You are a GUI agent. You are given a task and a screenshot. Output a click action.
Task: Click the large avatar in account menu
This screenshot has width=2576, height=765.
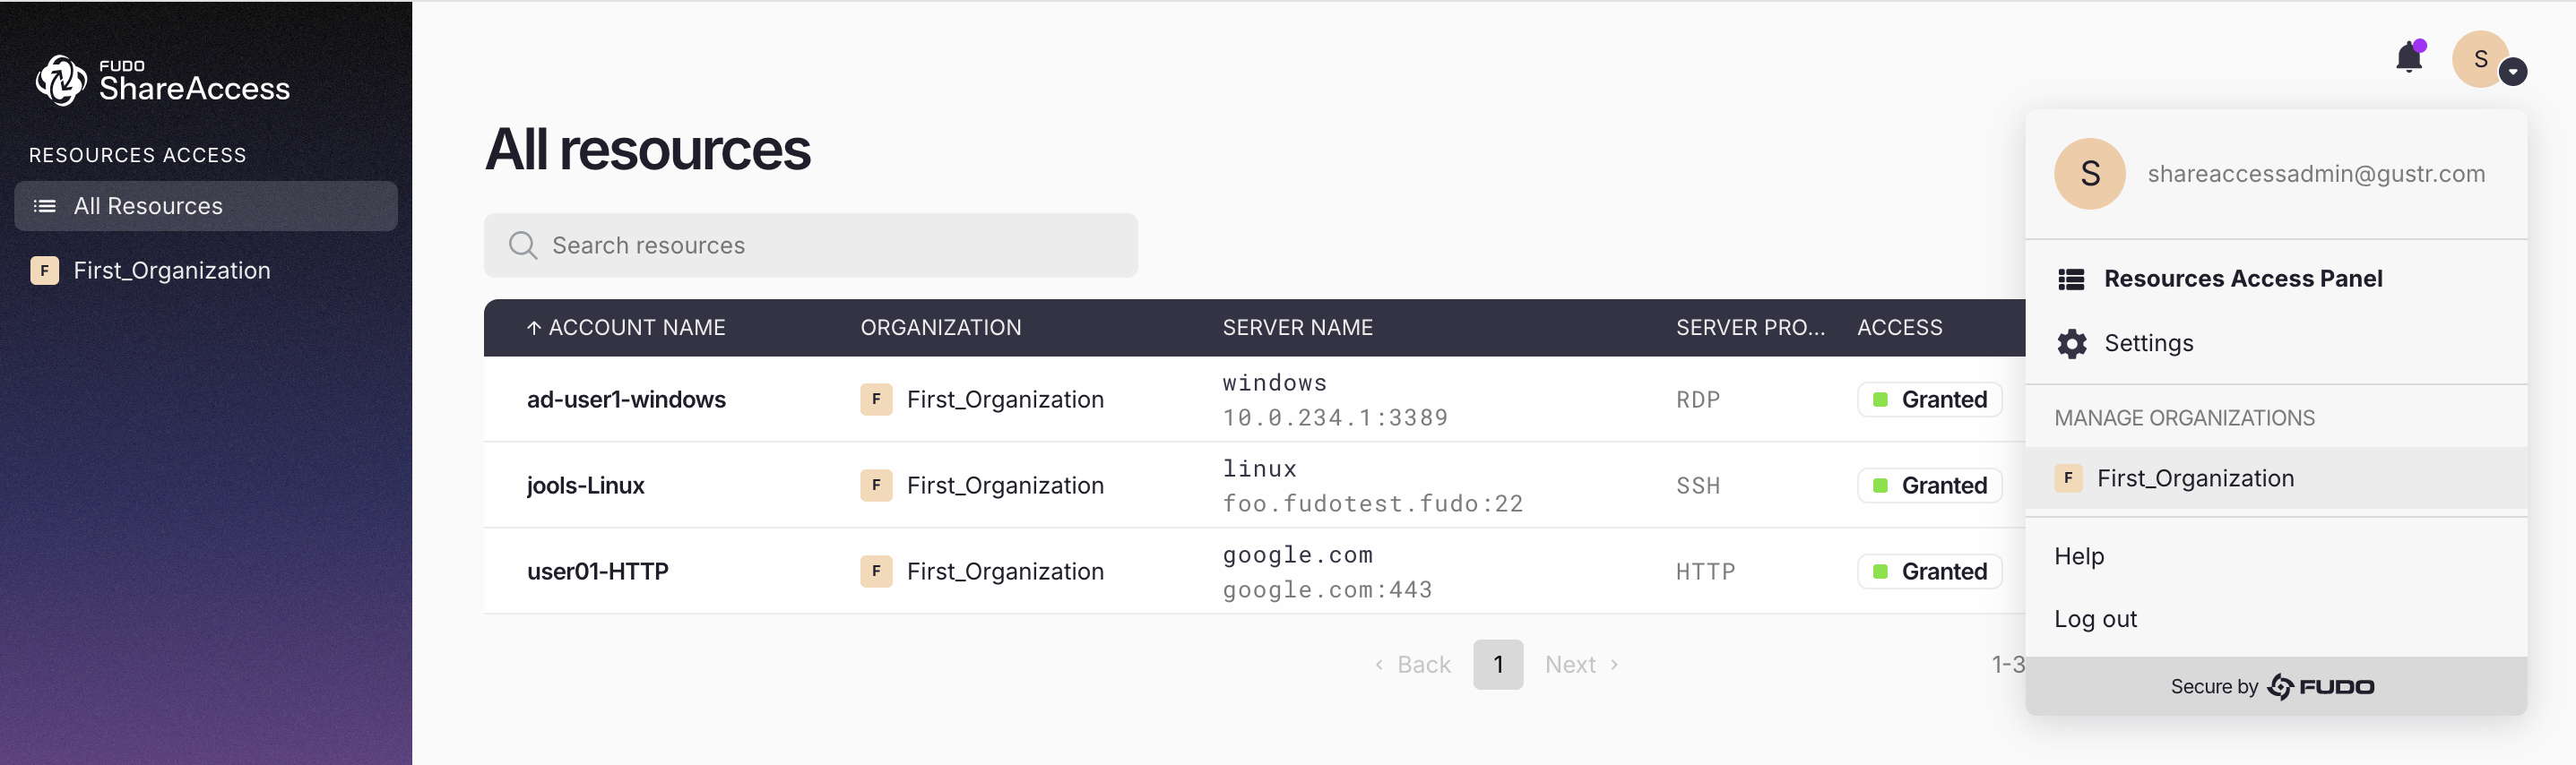[2089, 174]
